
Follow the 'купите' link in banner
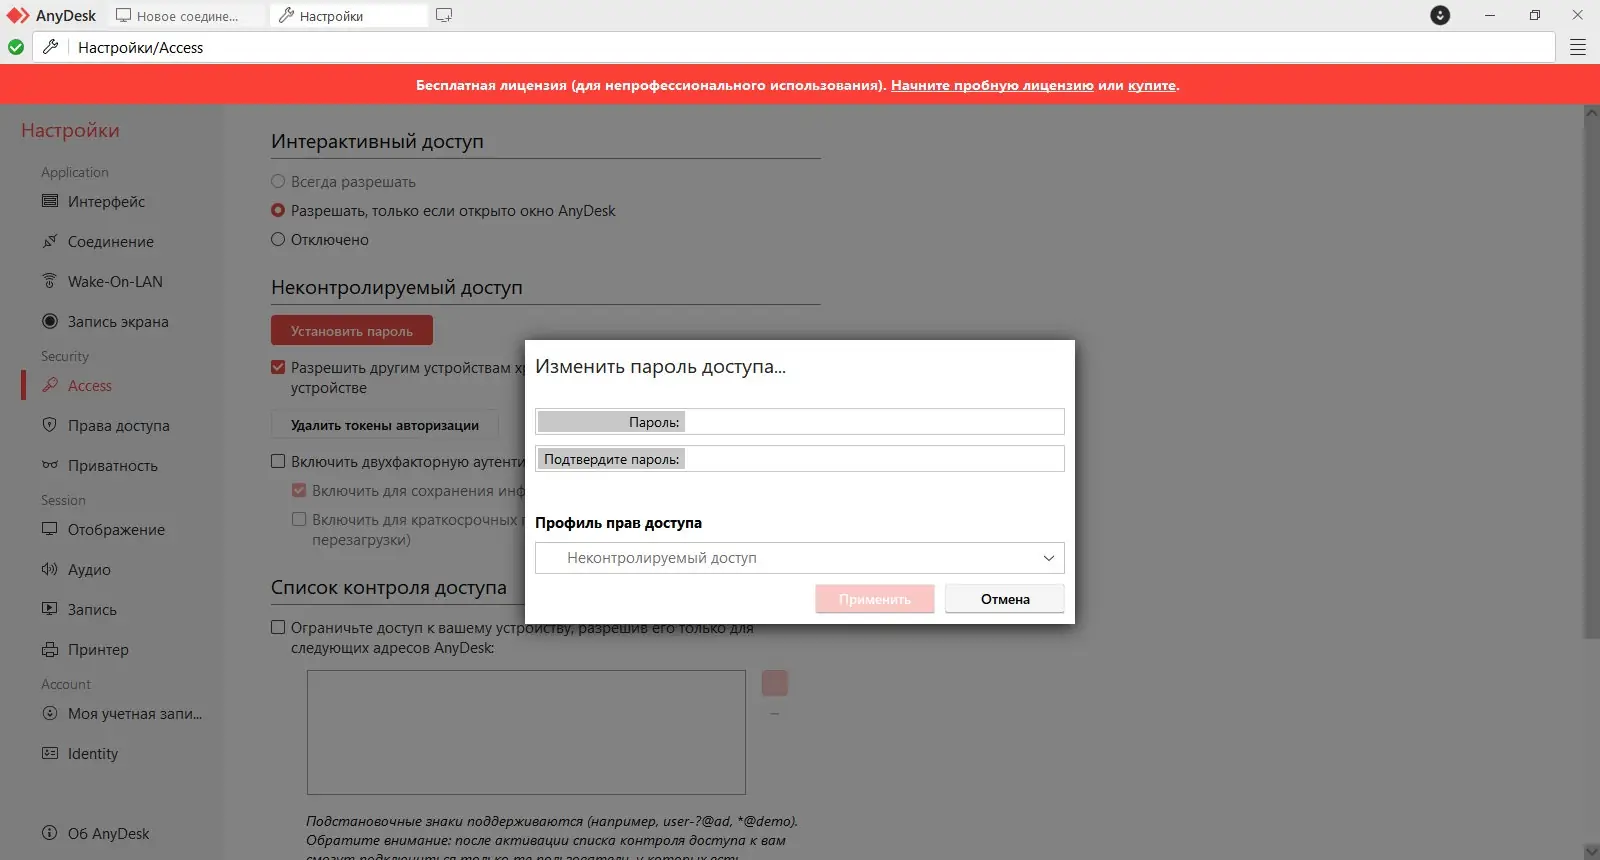click(x=1152, y=85)
